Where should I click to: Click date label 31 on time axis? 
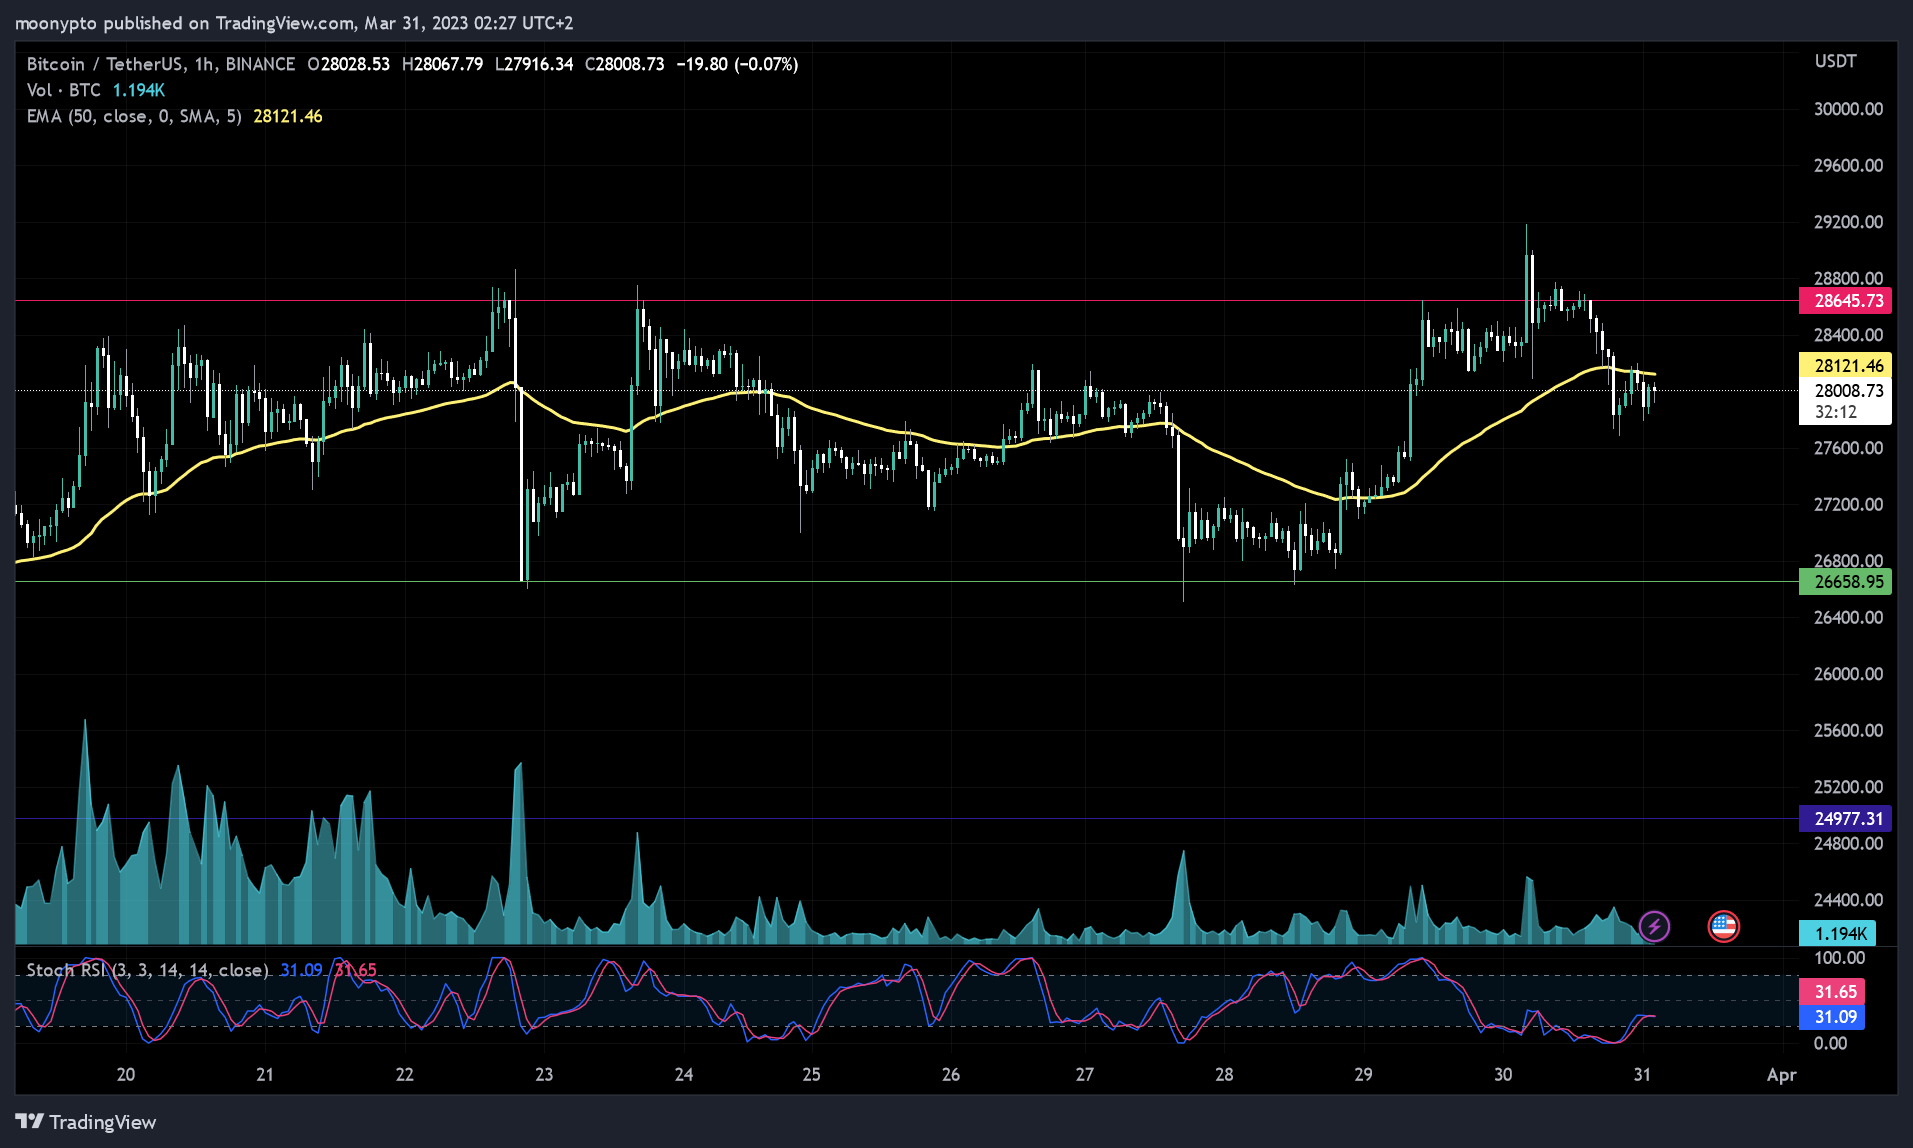pos(1642,1075)
